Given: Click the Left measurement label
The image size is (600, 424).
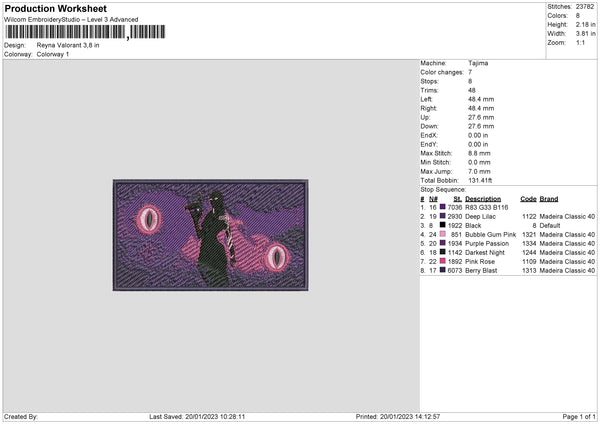Looking at the screenshot, I should pyautogui.click(x=426, y=99).
